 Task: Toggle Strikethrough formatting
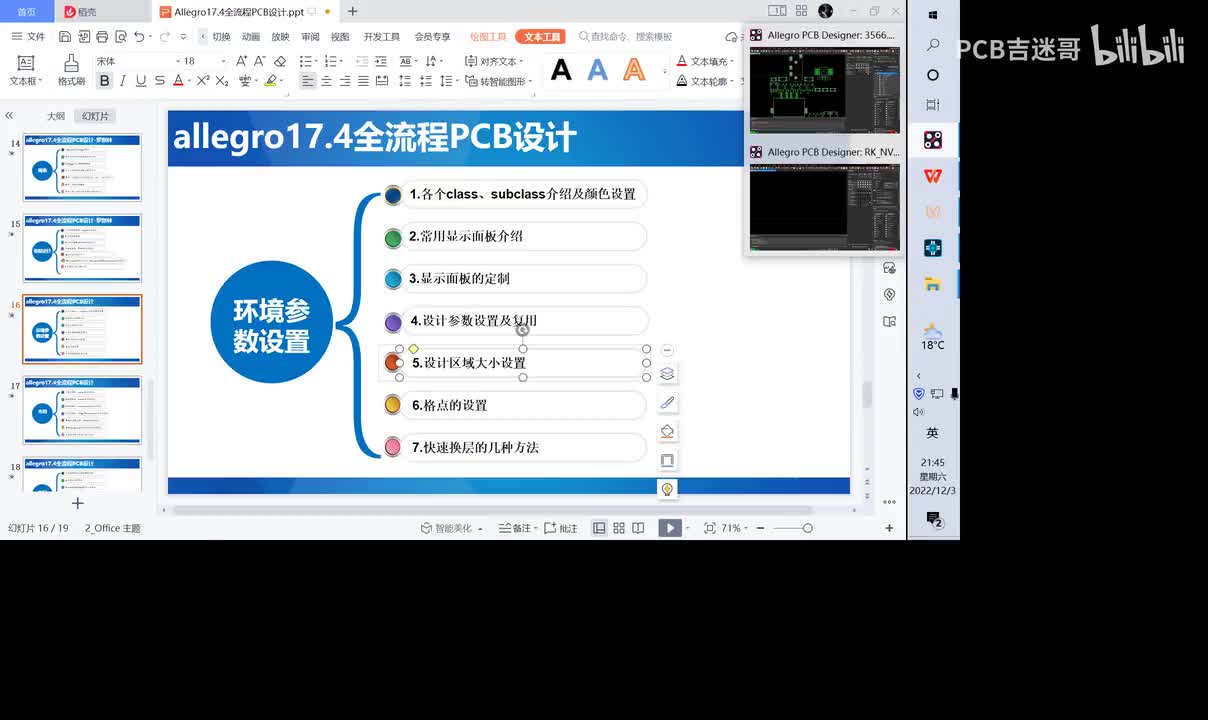(x=159, y=81)
